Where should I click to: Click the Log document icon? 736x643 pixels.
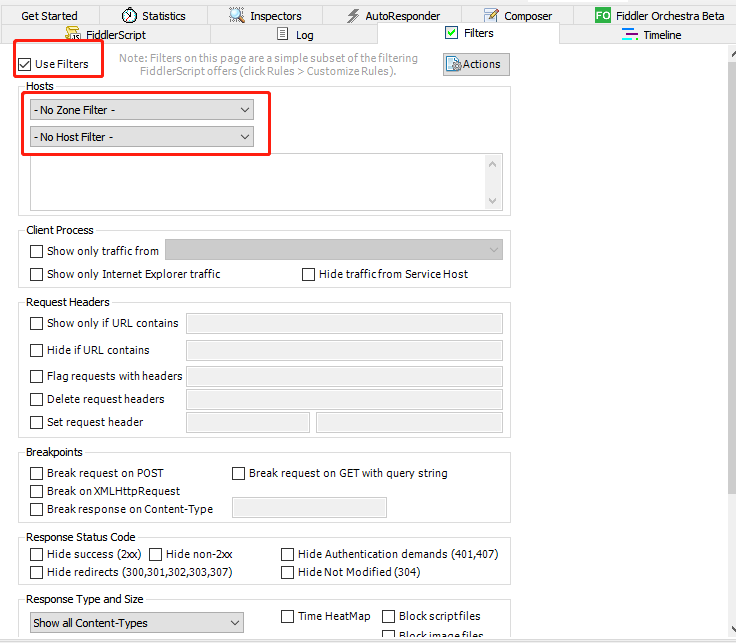(x=282, y=34)
